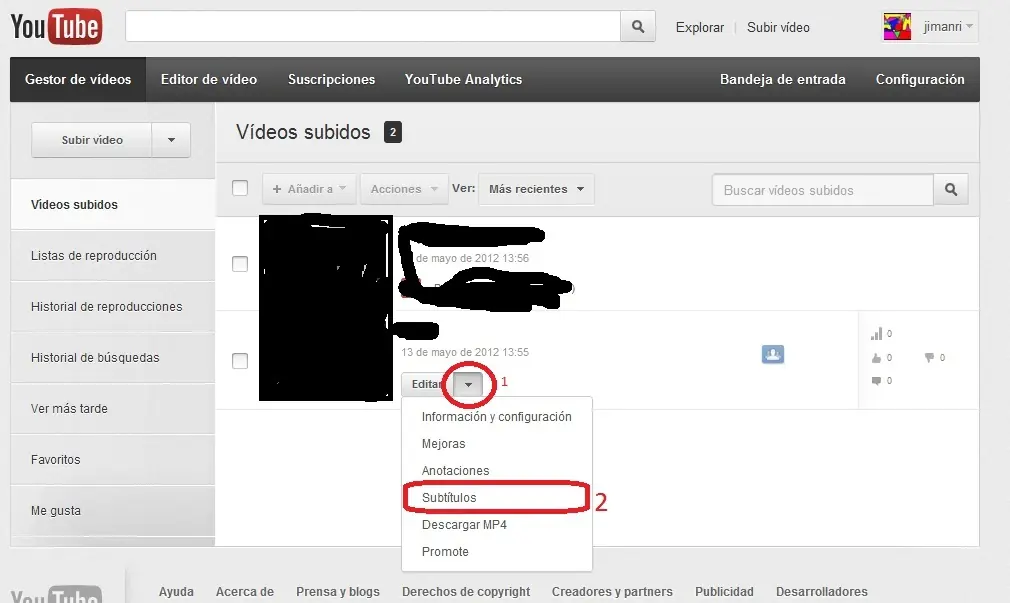The image size is (1010, 603).
Task: Click the main YouTube search field
Action: 373,26
